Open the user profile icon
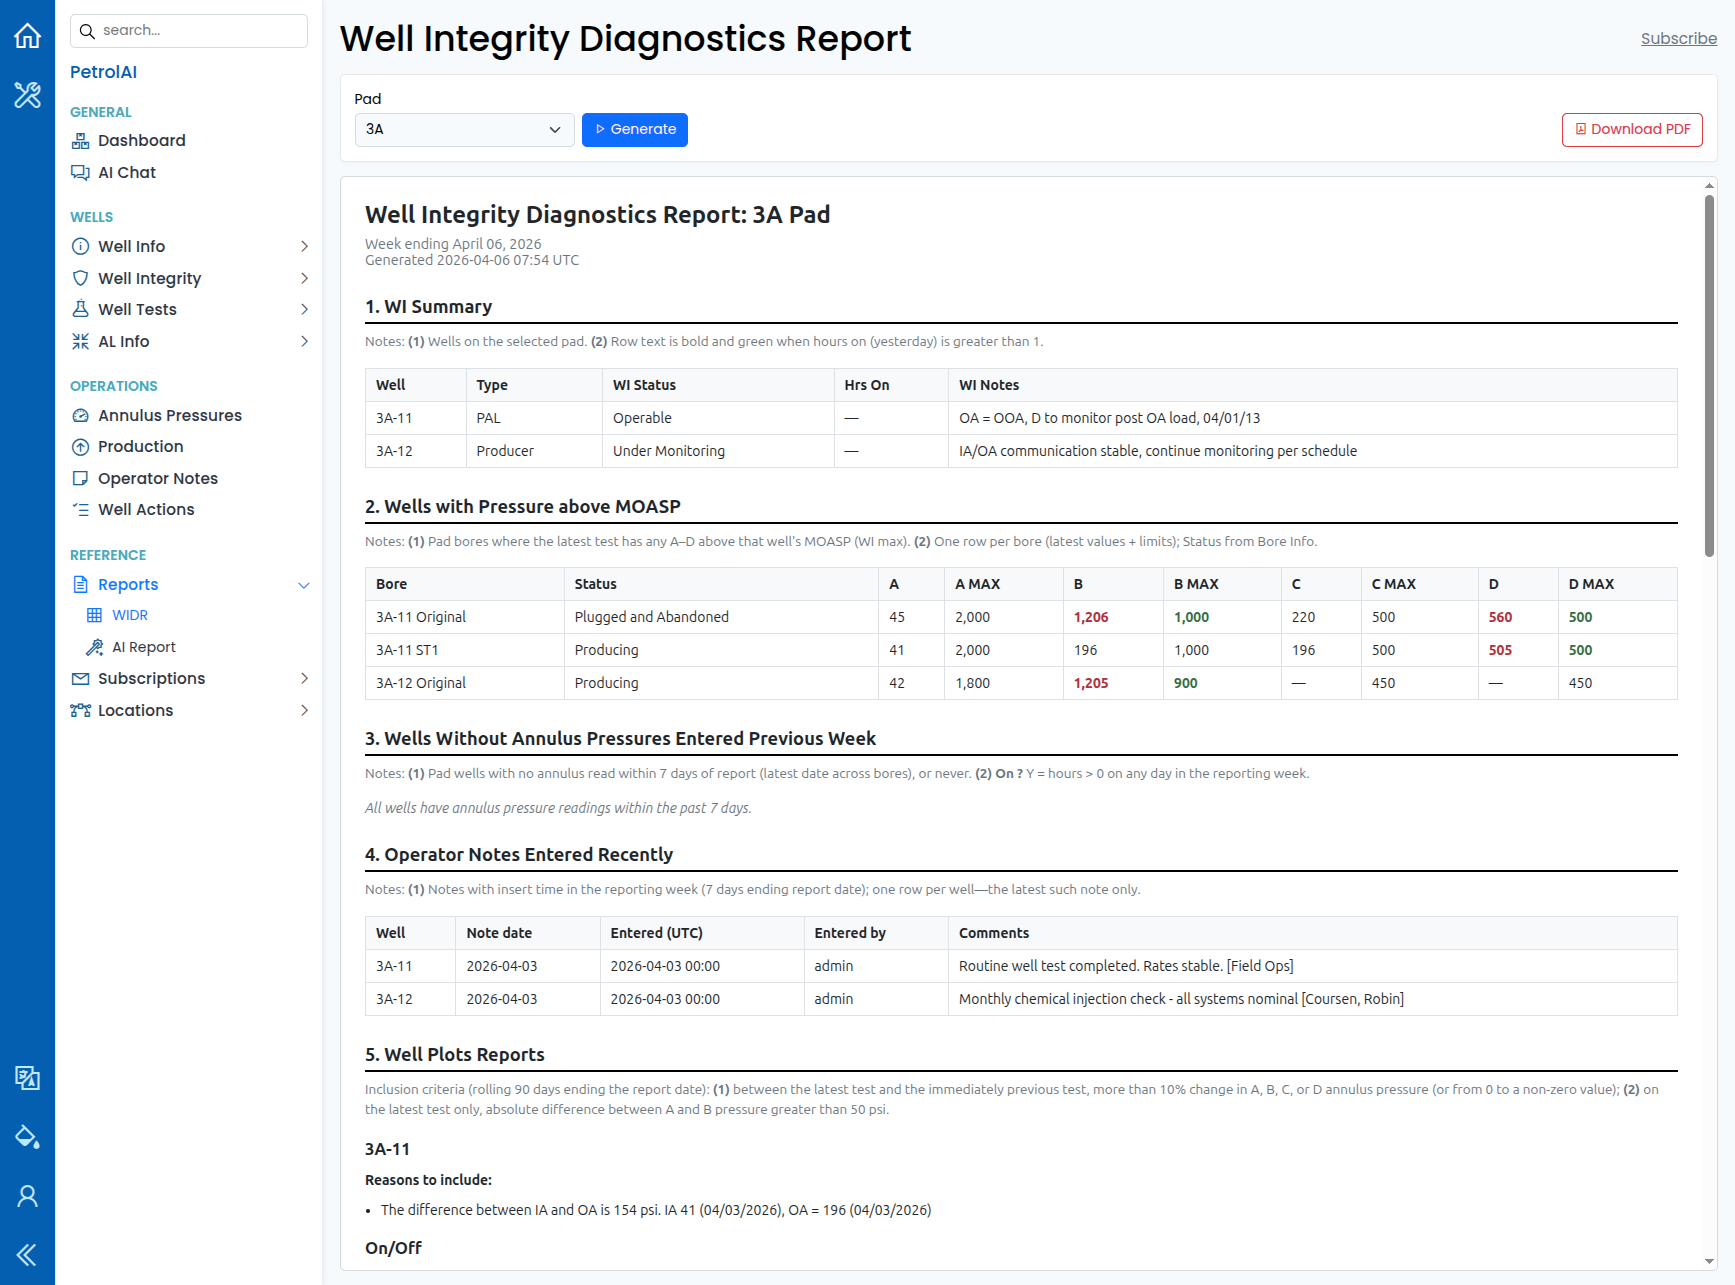Image resolution: width=1735 pixels, height=1285 pixels. coord(27,1196)
